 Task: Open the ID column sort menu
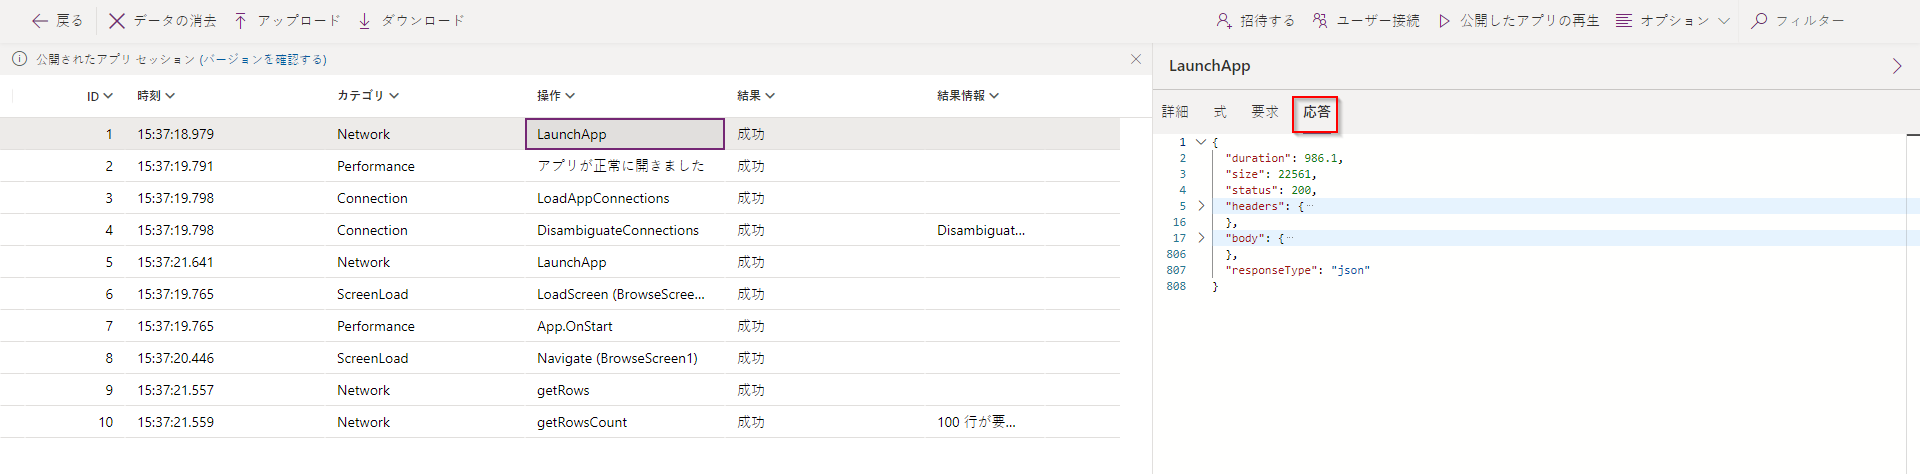point(100,96)
